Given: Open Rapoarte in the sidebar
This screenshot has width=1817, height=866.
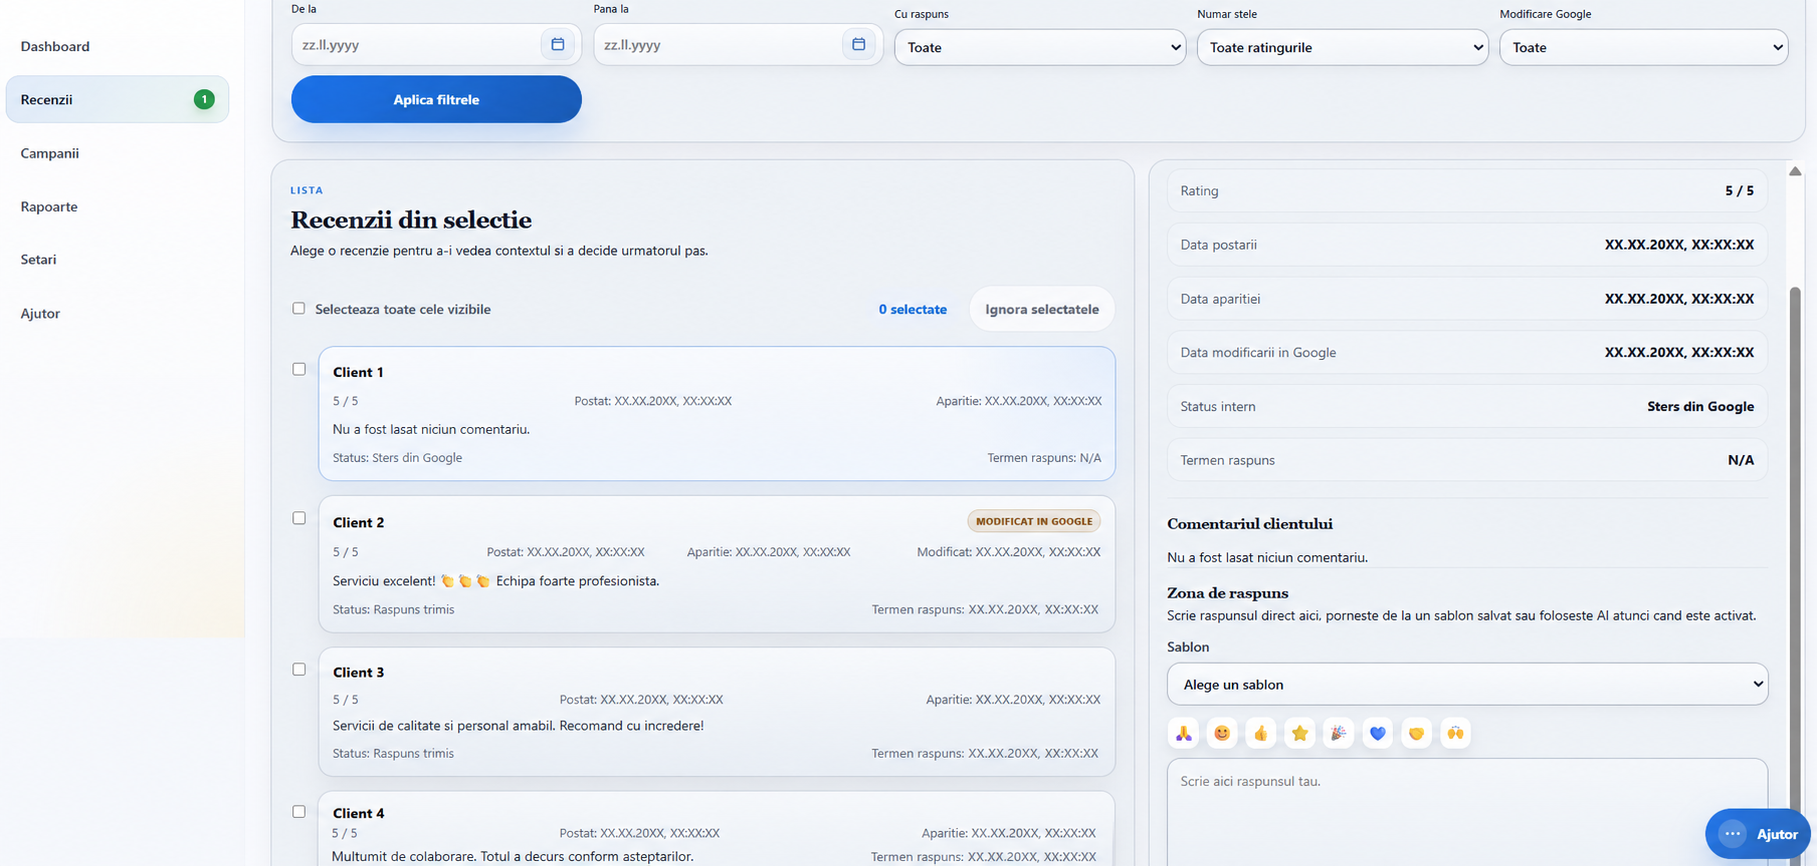Looking at the screenshot, I should coord(49,206).
